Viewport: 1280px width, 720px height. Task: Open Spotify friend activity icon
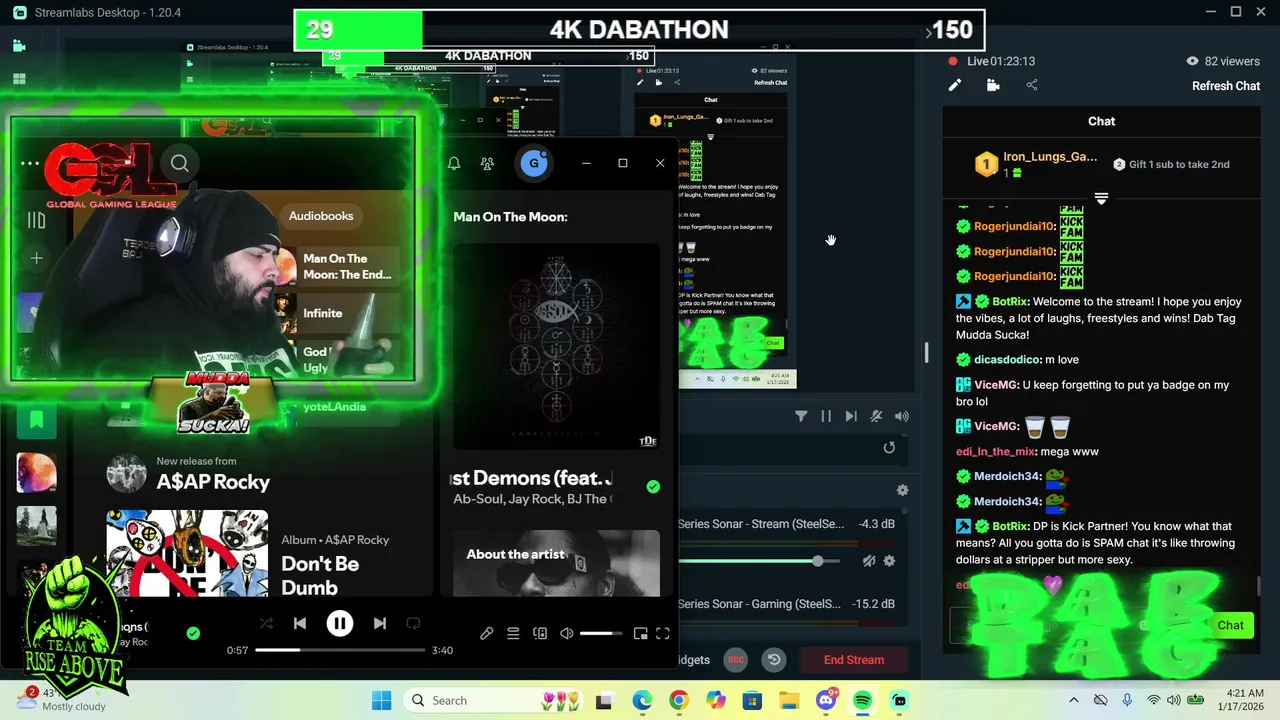pos(487,163)
